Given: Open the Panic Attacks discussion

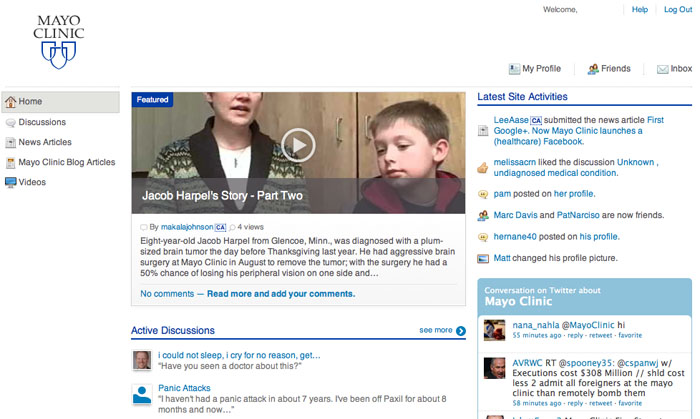Looking at the screenshot, I should pos(184,388).
